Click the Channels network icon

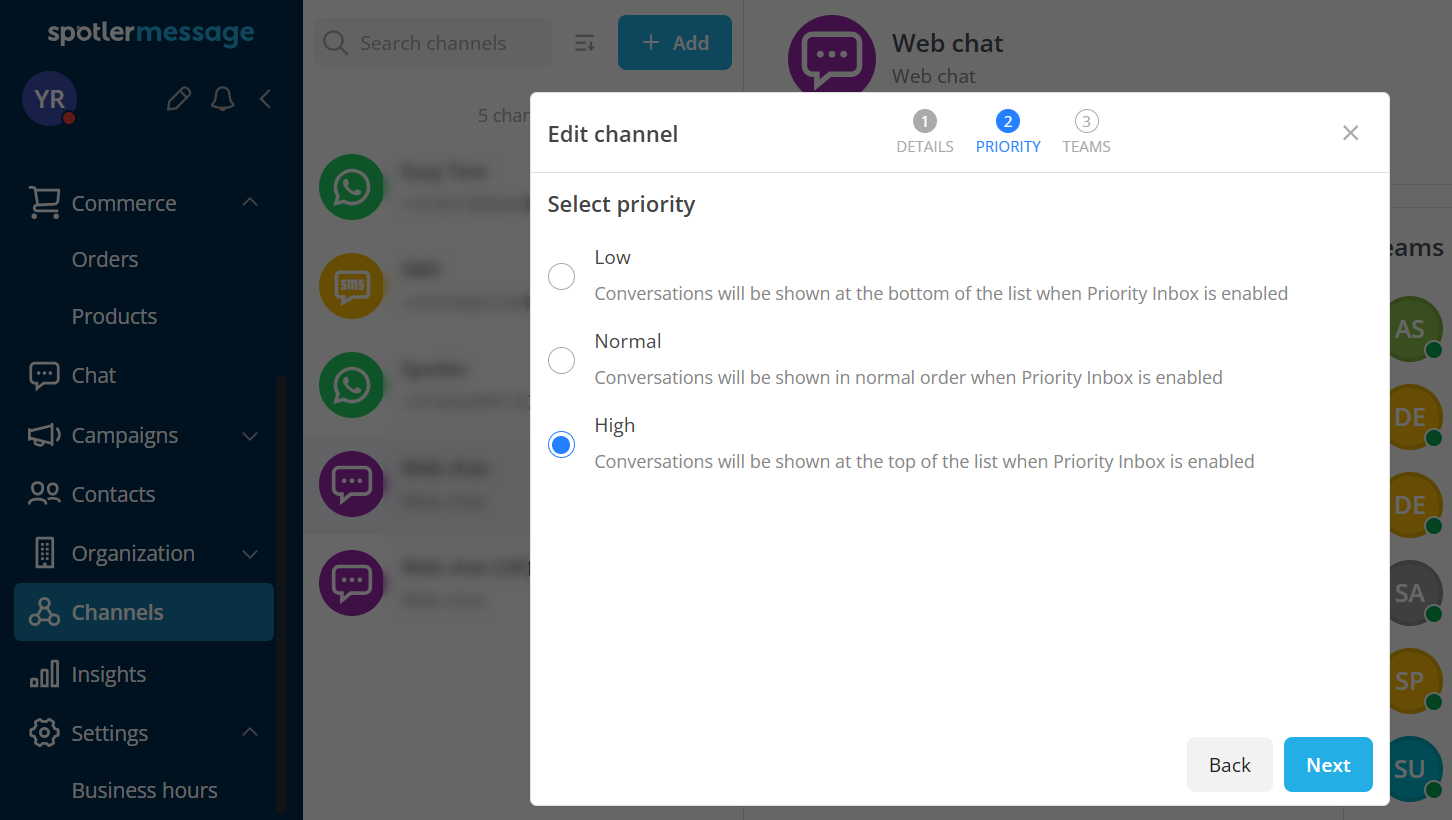(44, 612)
